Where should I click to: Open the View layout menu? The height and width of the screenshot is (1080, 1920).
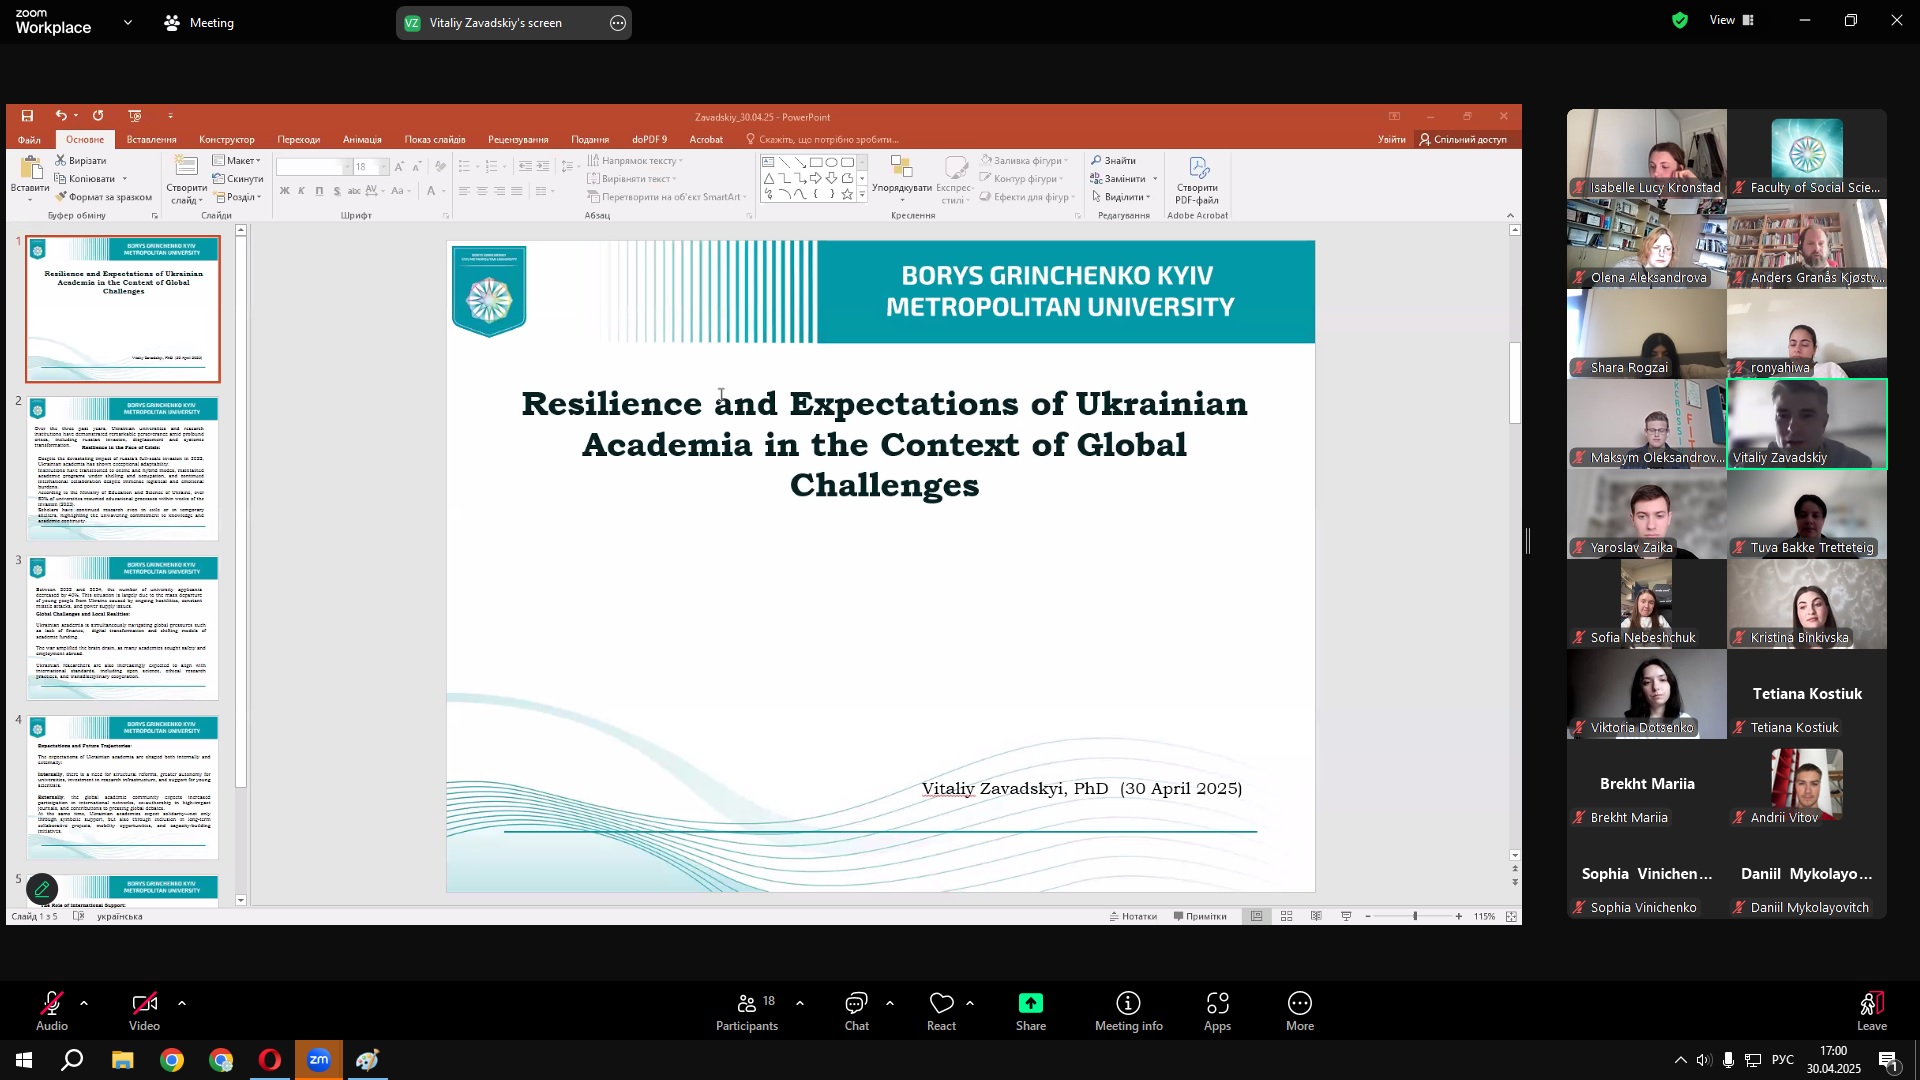pos(1732,20)
